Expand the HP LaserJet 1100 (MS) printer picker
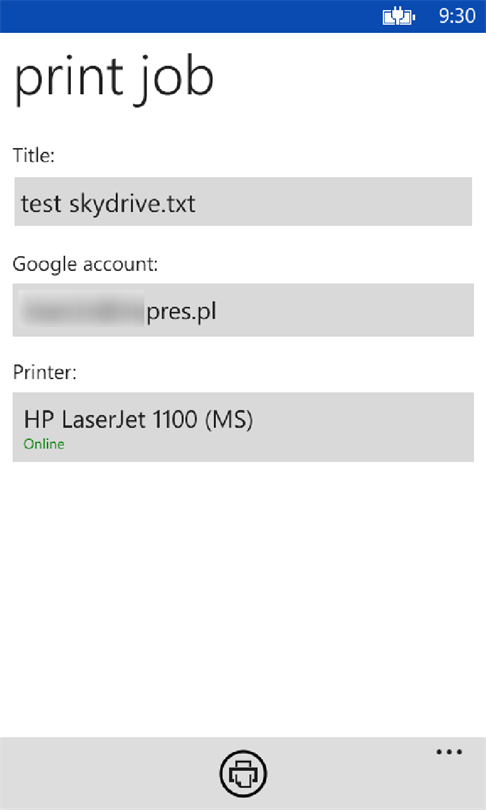 [x=243, y=427]
